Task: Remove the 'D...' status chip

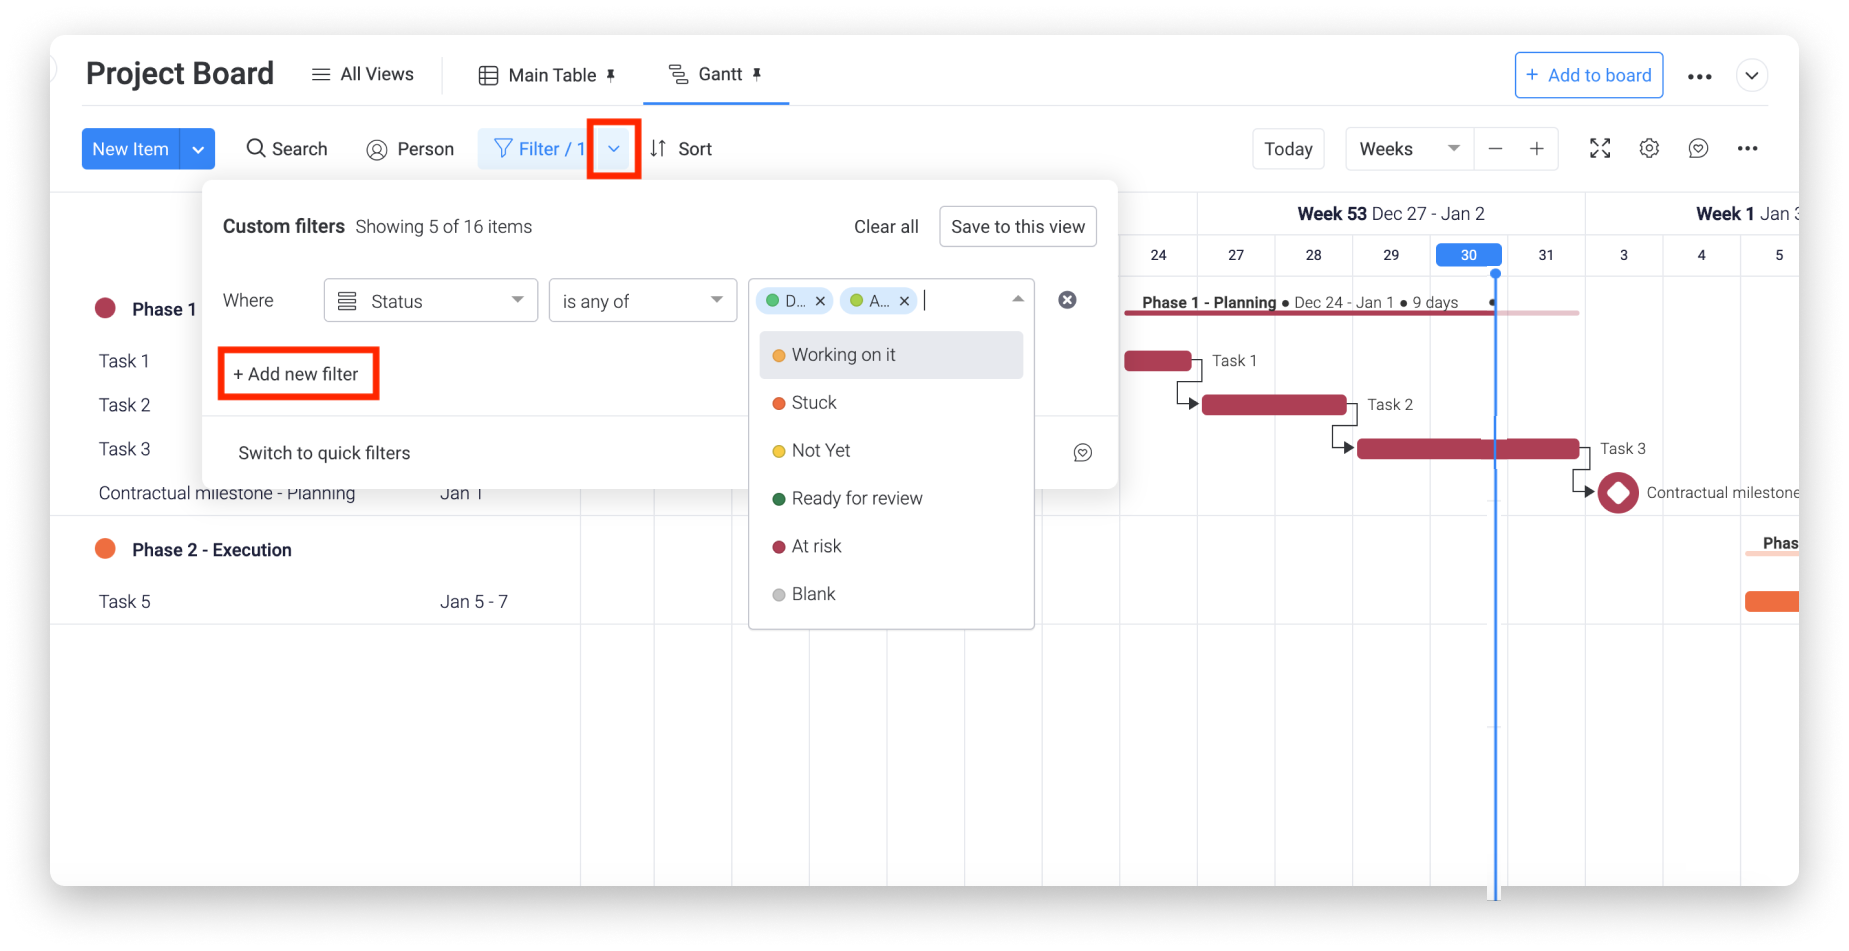Action: [x=820, y=301]
